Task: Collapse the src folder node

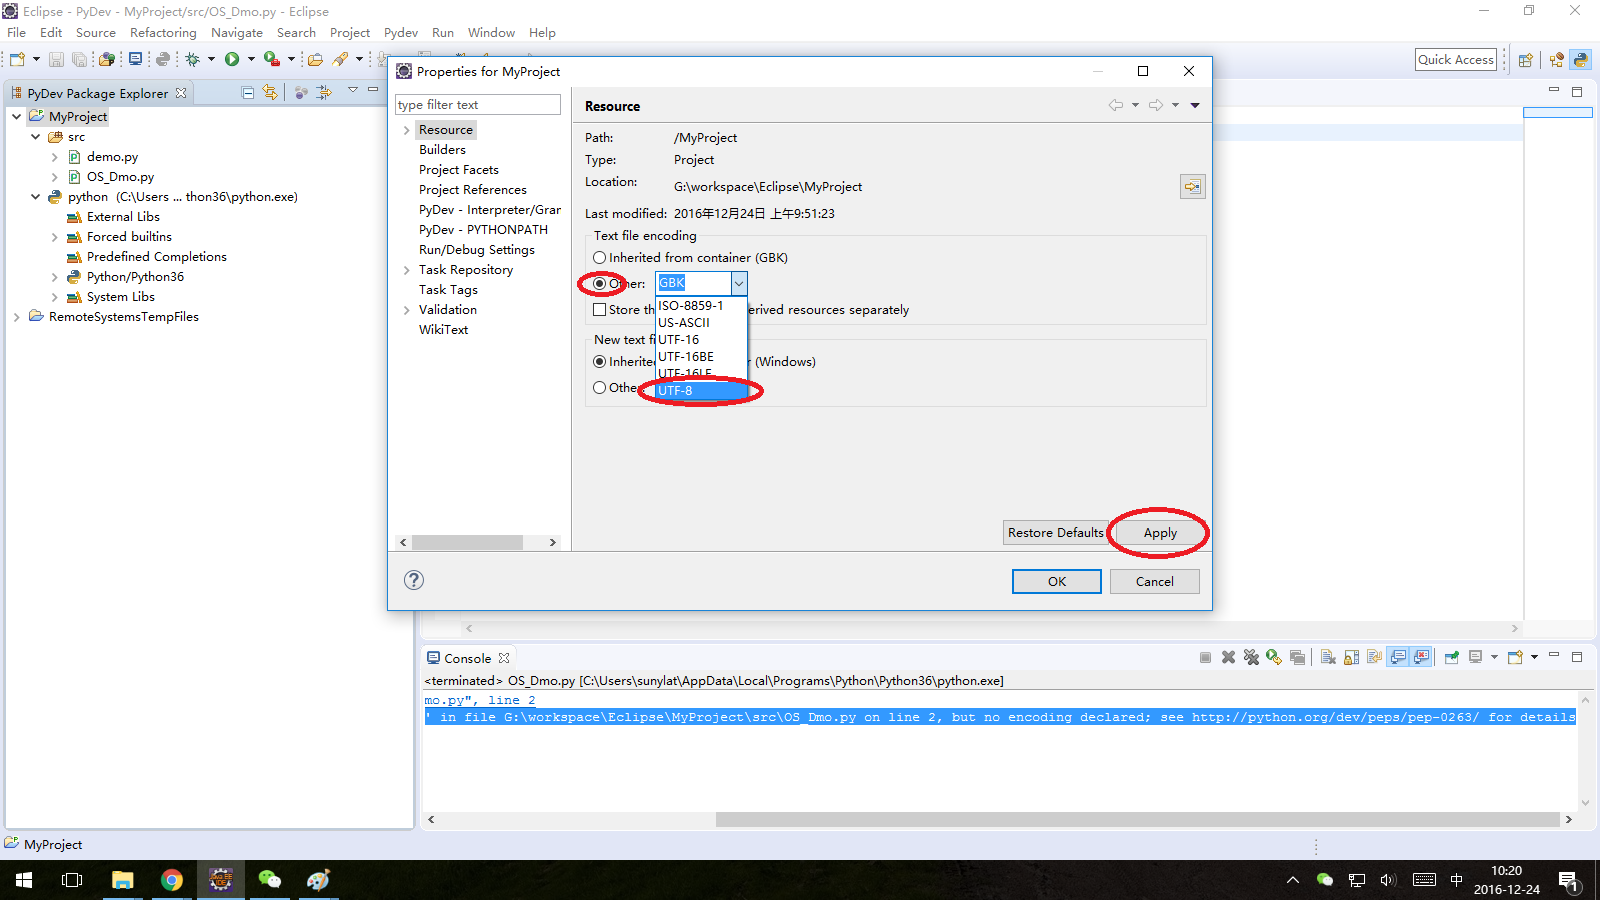Action: pos(35,137)
